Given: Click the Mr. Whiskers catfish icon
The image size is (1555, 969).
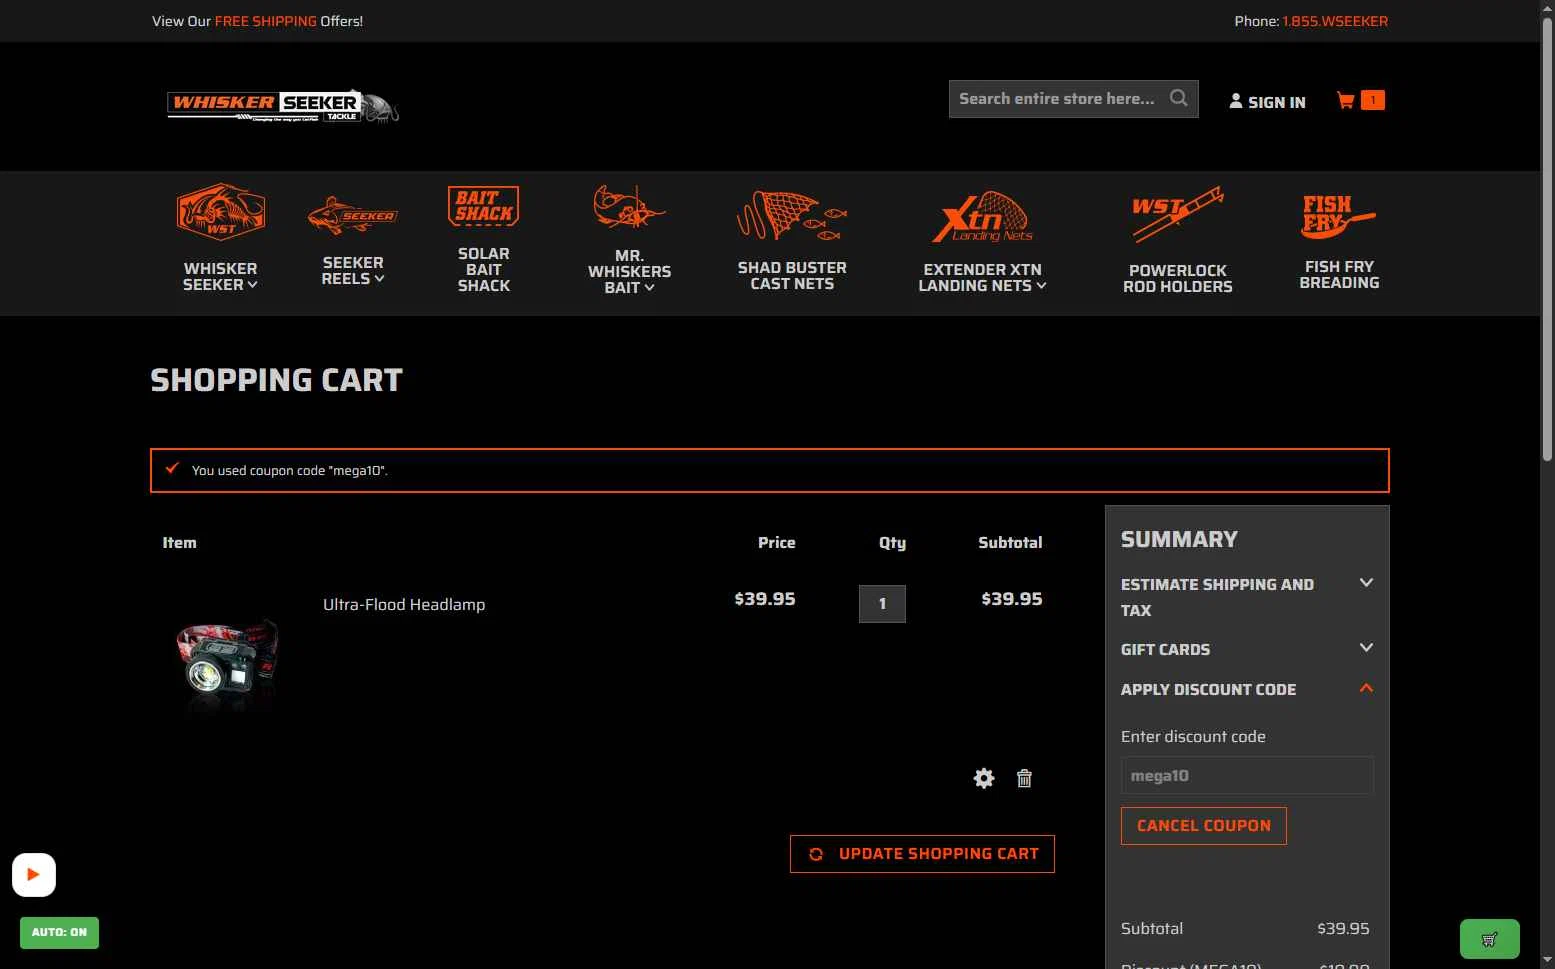Looking at the screenshot, I should [629, 207].
